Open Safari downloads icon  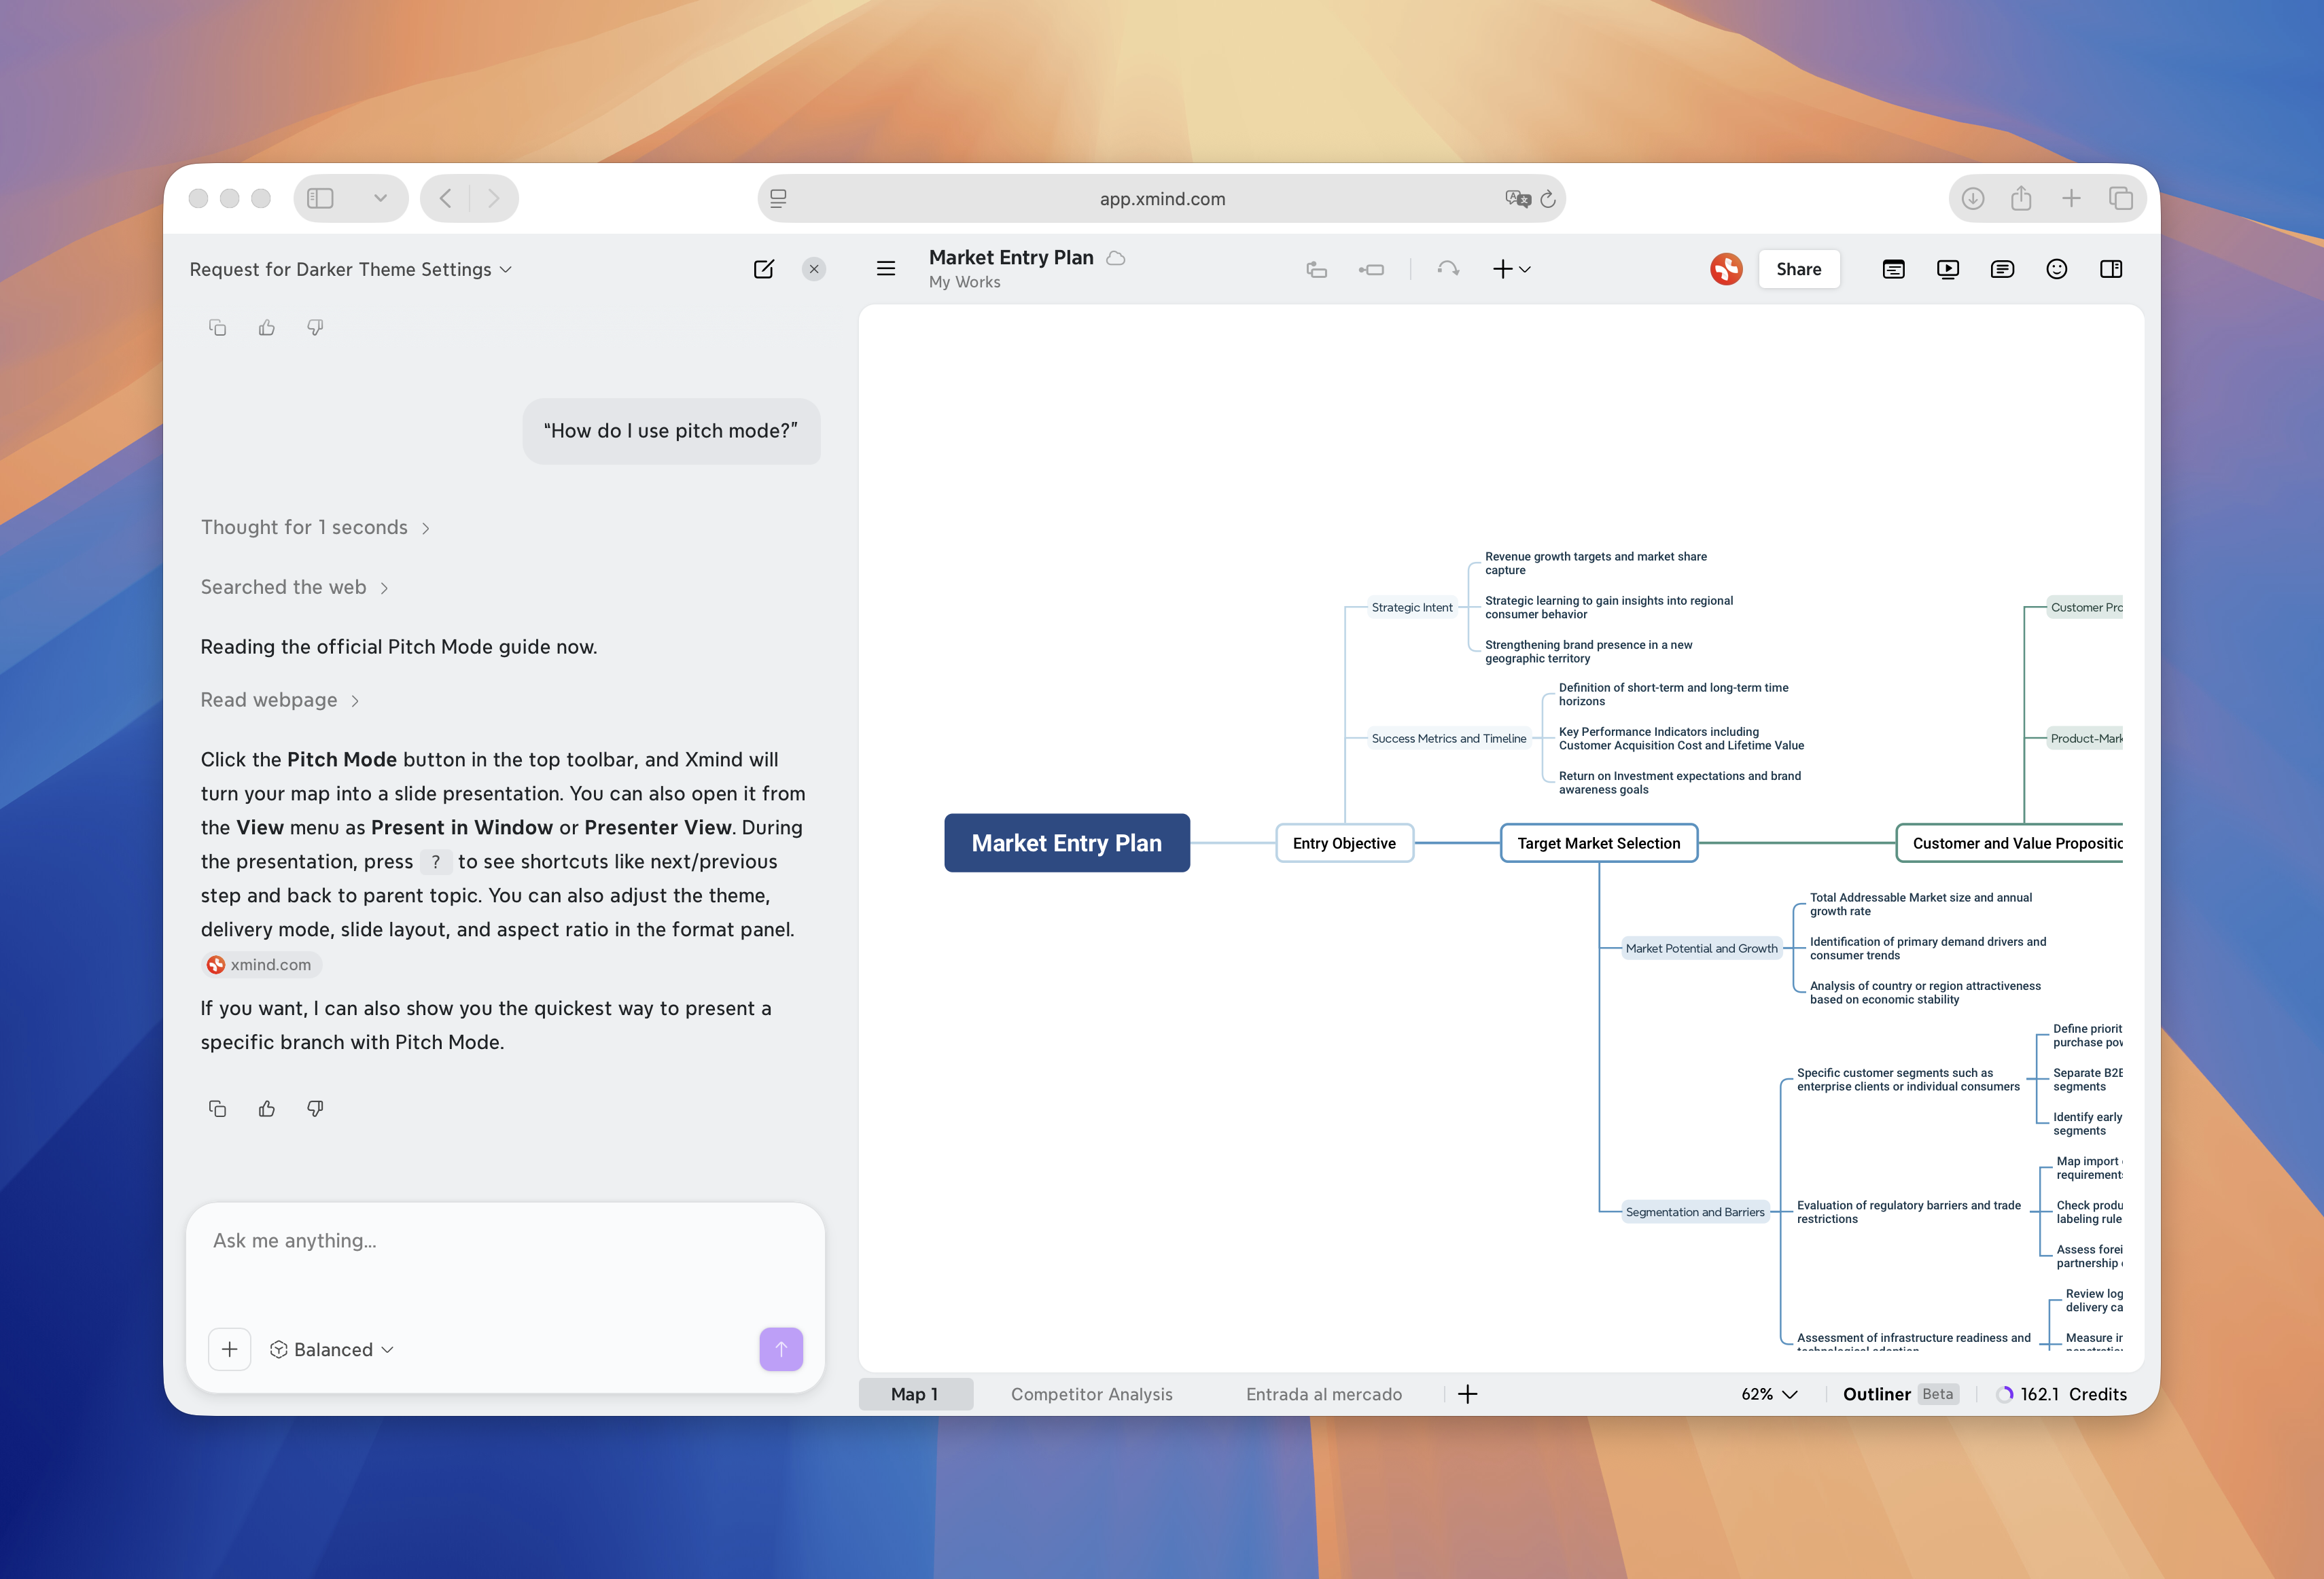pyautogui.click(x=1973, y=198)
